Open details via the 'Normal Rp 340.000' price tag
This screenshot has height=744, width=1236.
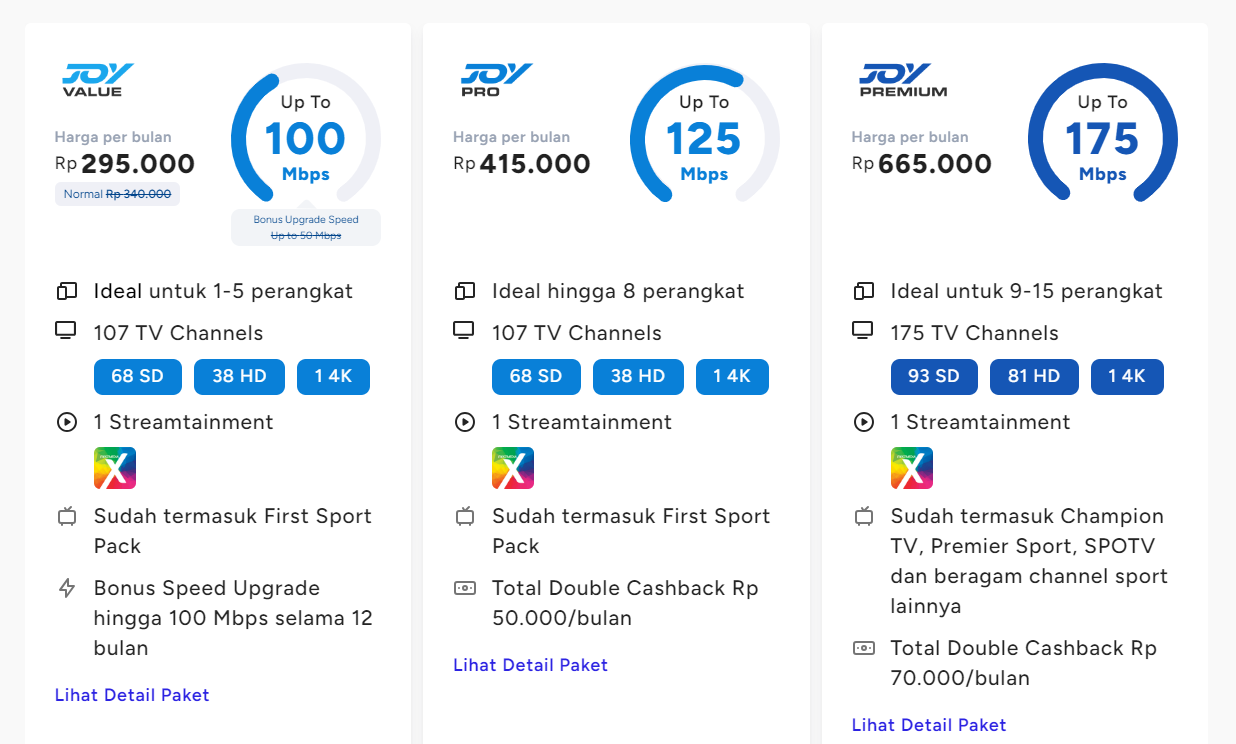[x=117, y=193]
